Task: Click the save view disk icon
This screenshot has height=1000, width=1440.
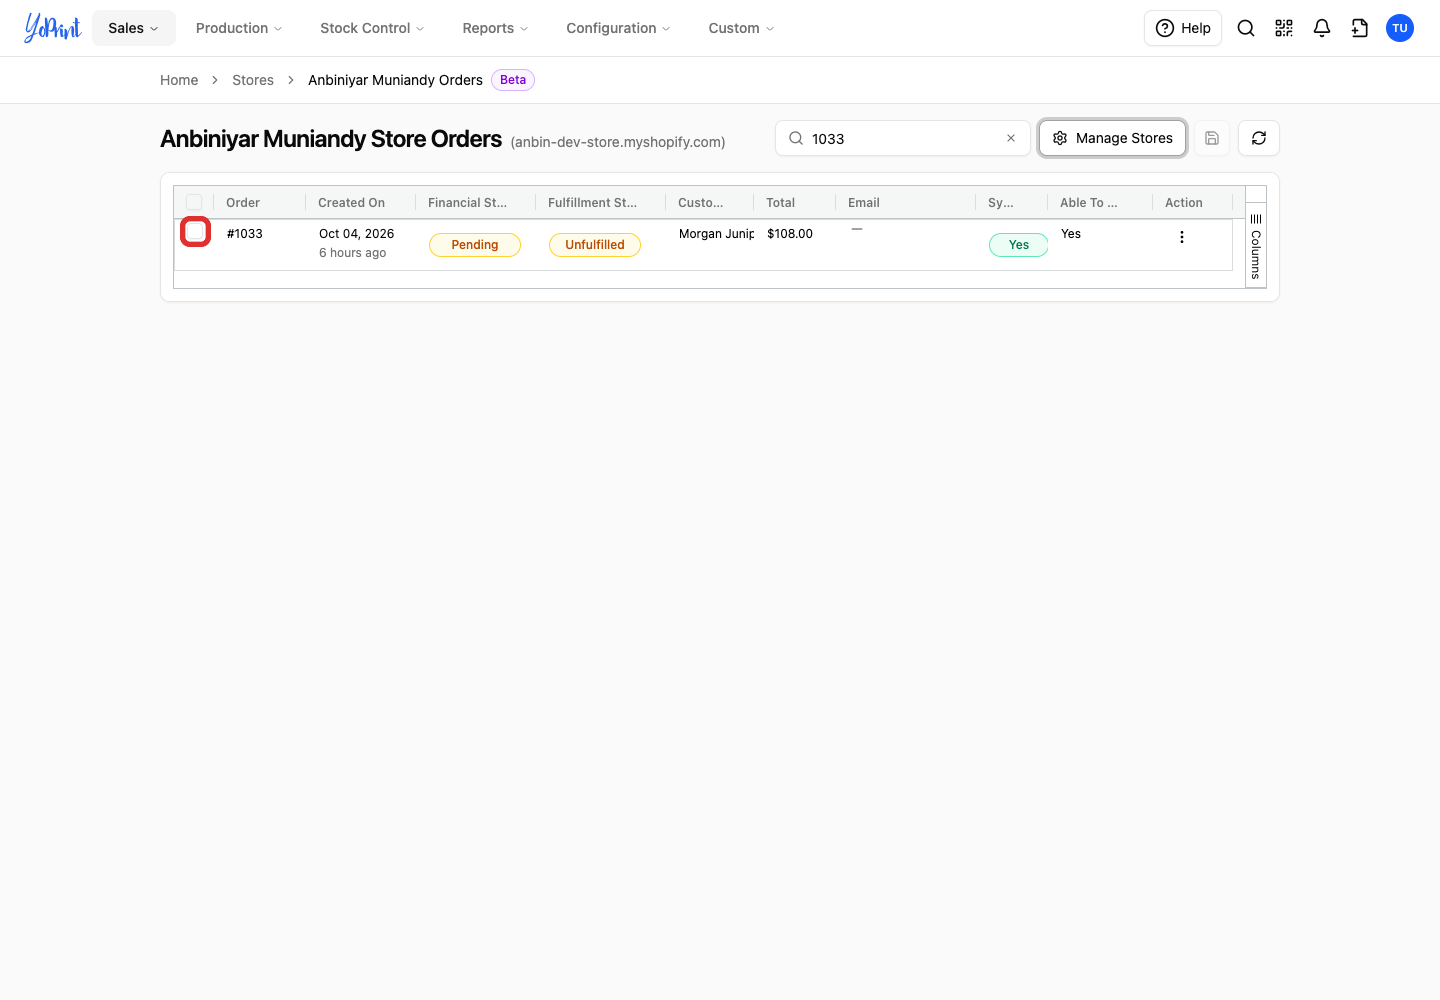Action: (x=1212, y=138)
